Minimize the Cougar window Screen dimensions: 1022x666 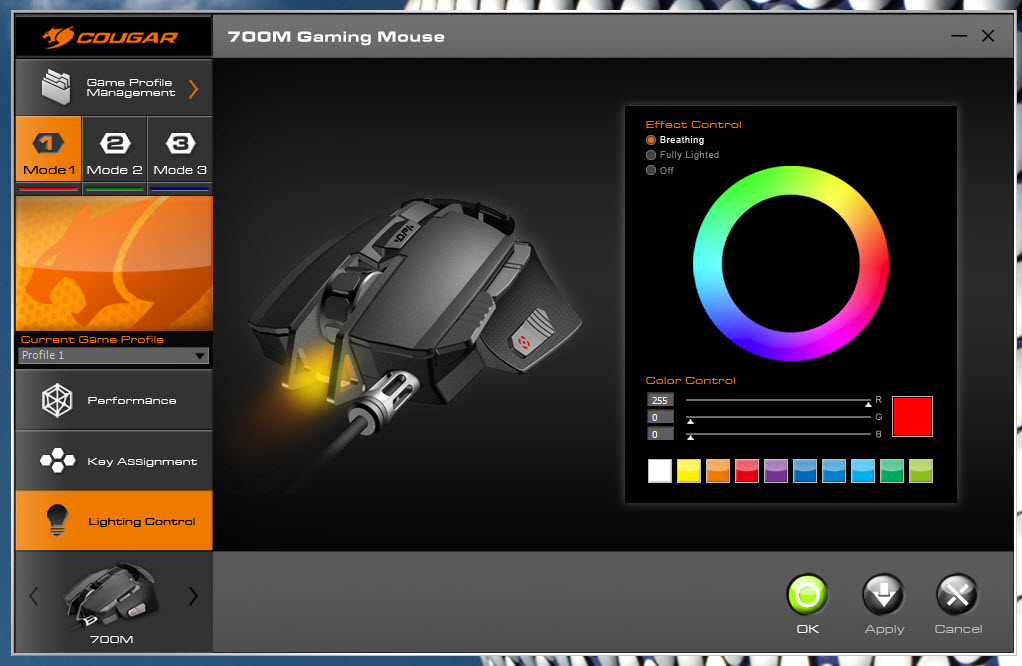click(959, 36)
